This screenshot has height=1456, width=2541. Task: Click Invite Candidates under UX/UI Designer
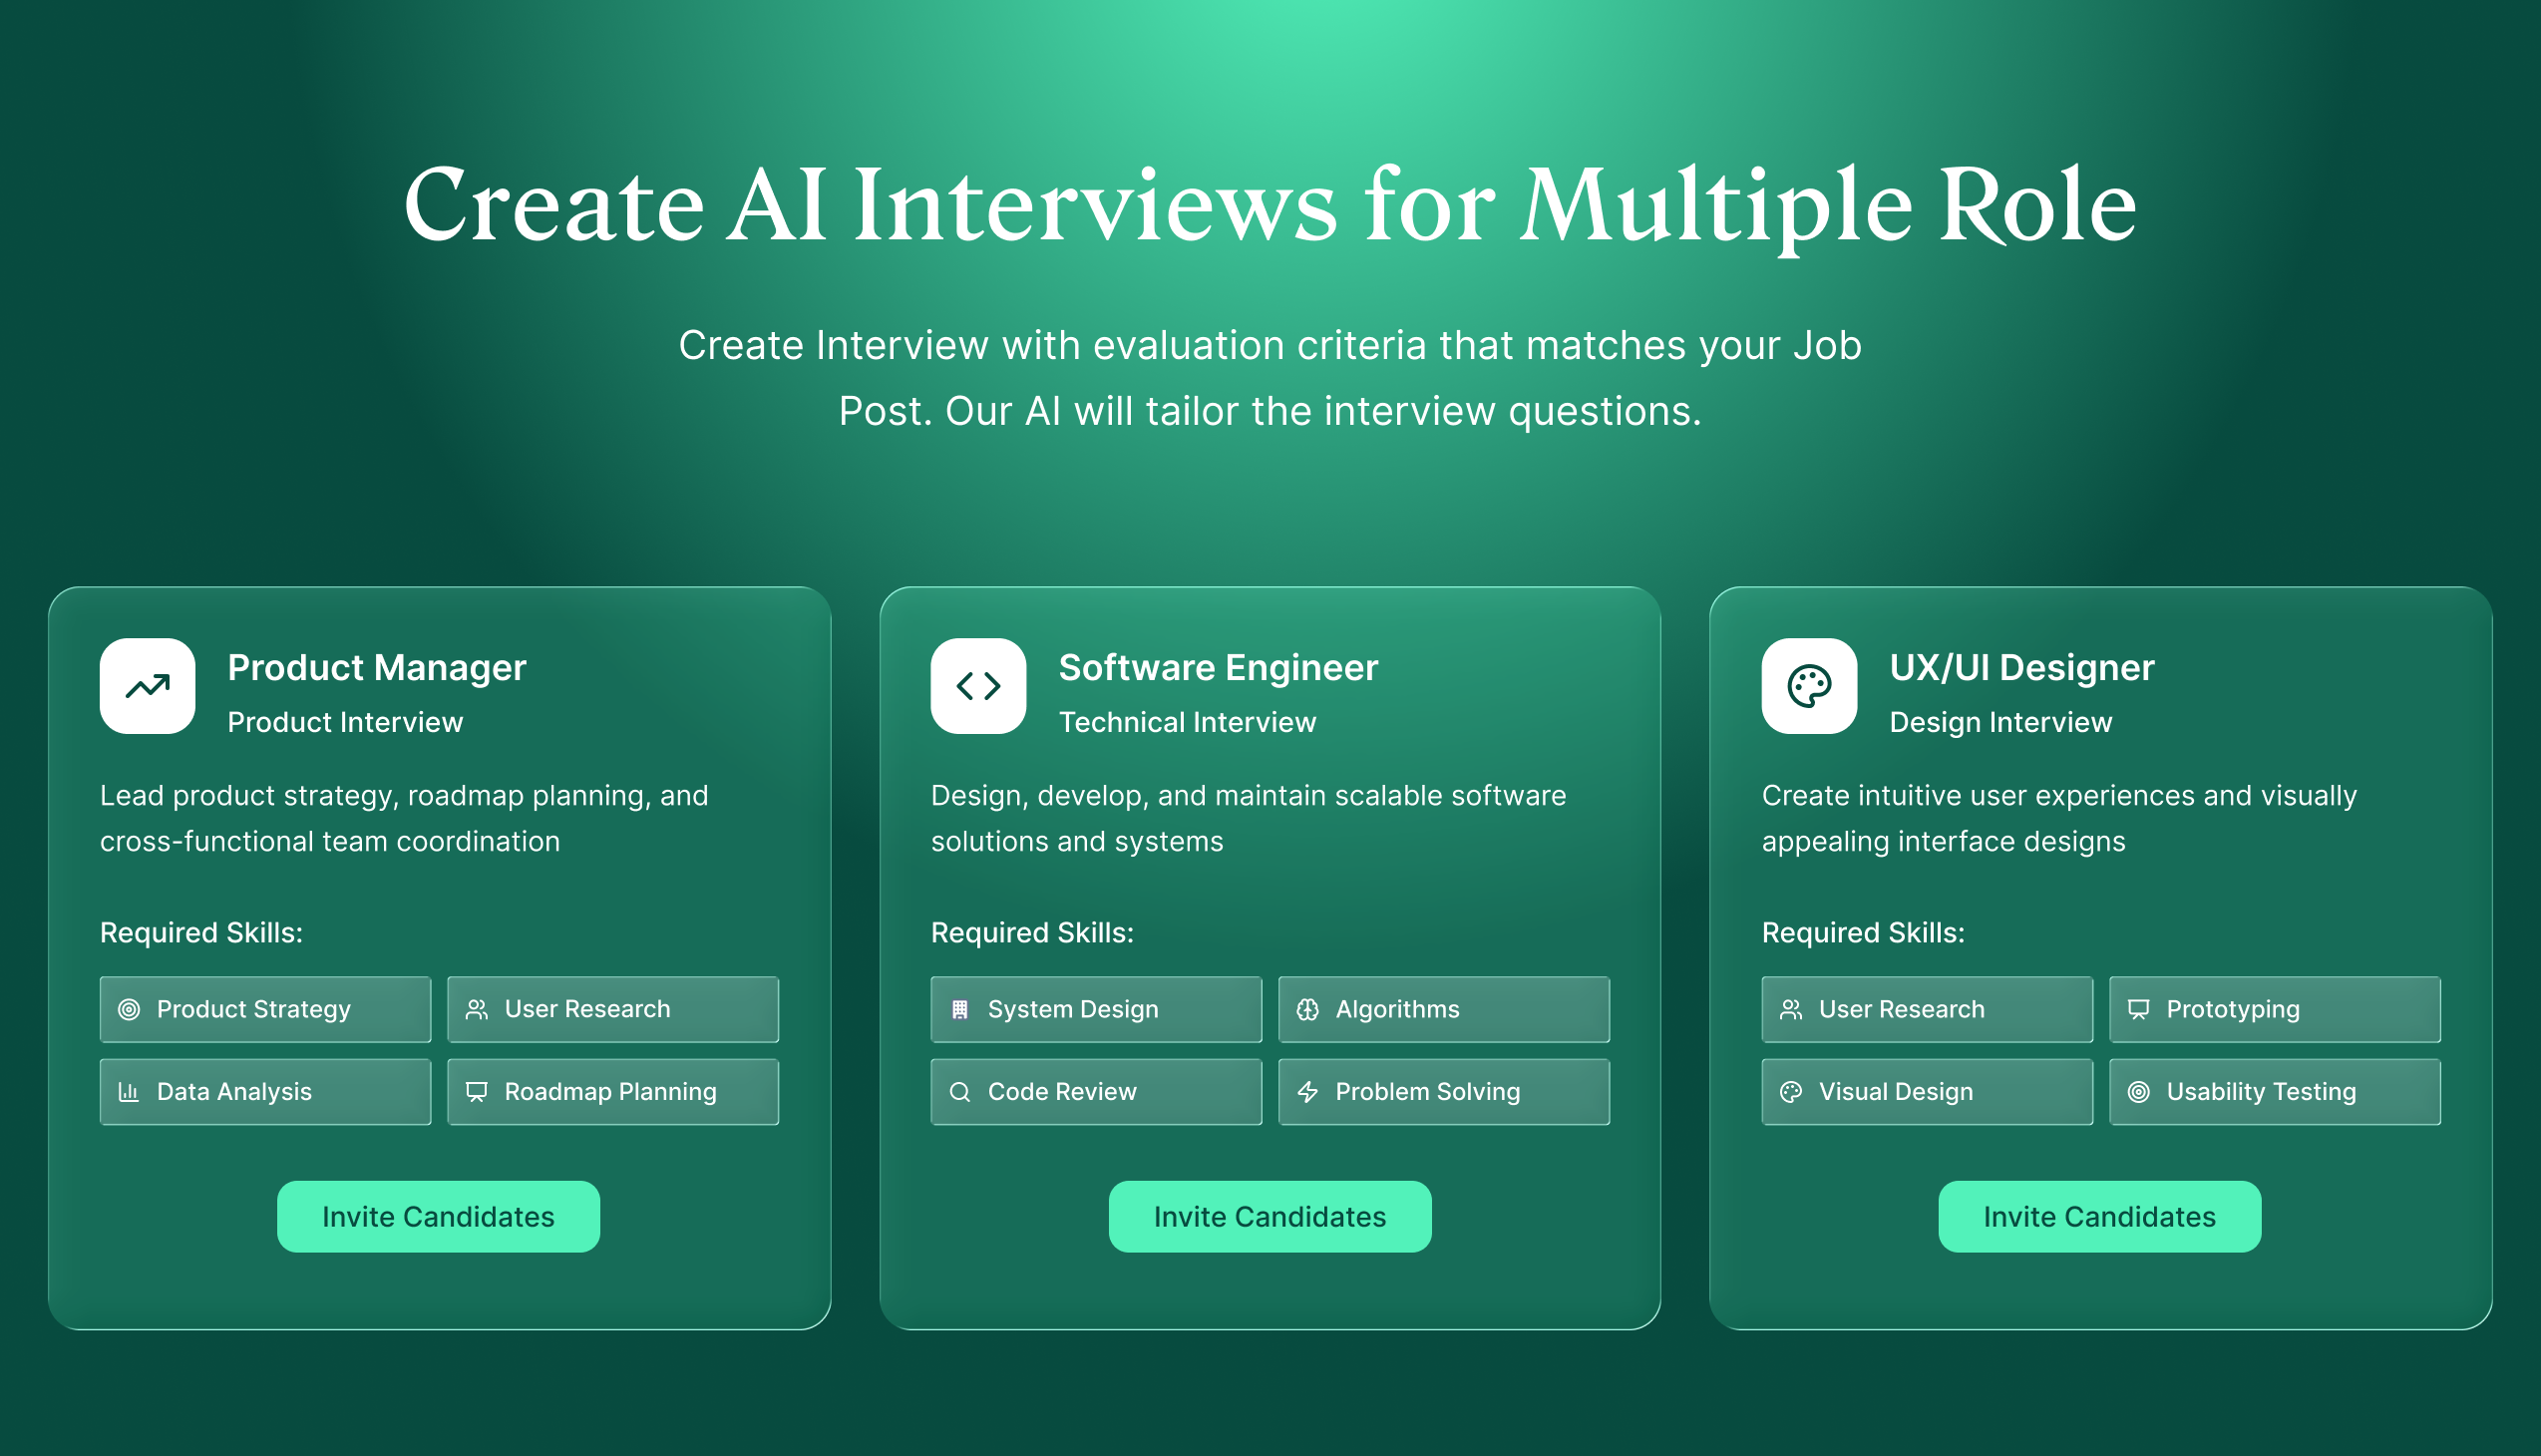[x=2100, y=1216]
